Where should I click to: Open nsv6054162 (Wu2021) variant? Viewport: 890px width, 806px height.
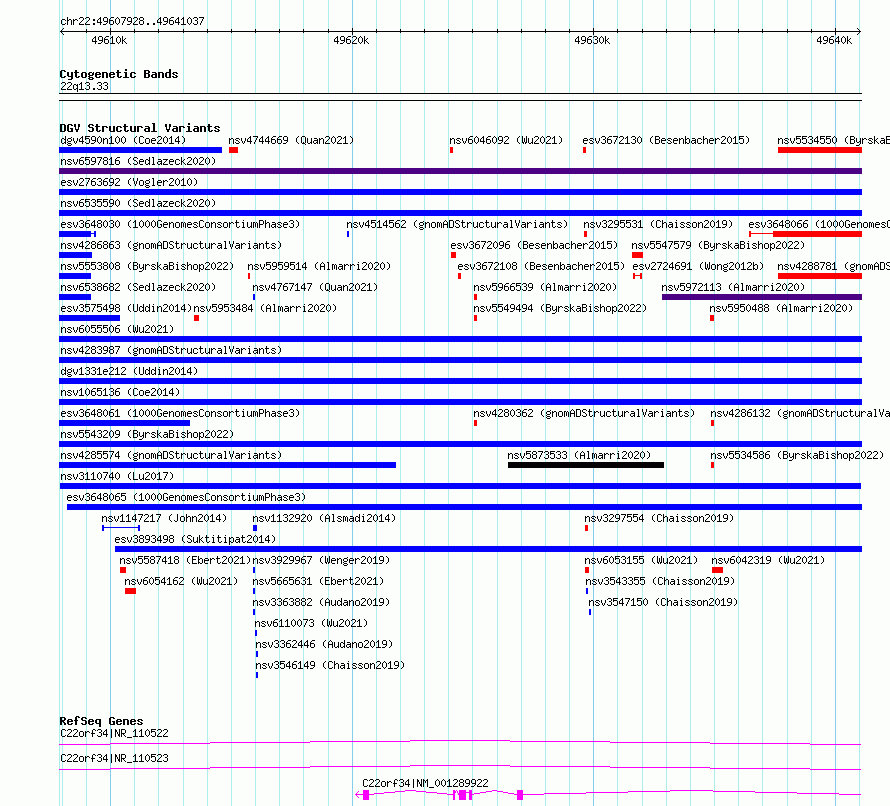click(x=182, y=581)
